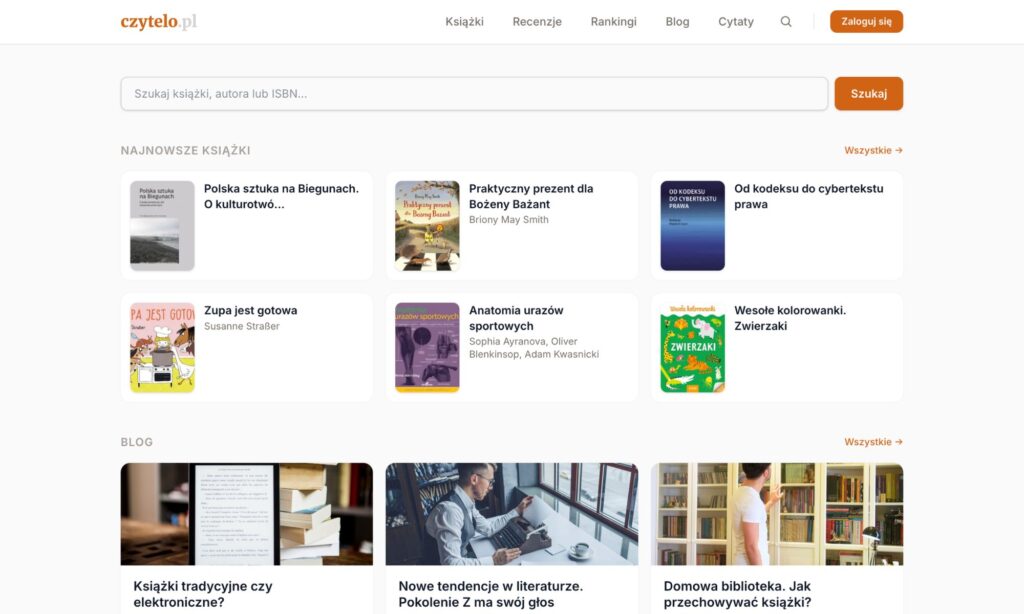Focus the book search input field

coord(474,94)
